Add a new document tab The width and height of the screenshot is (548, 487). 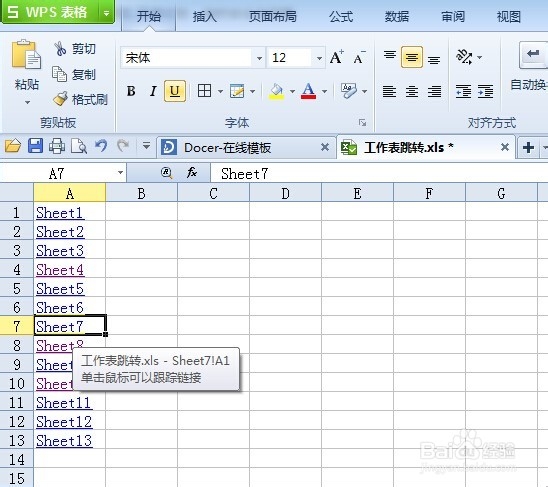pos(528,148)
